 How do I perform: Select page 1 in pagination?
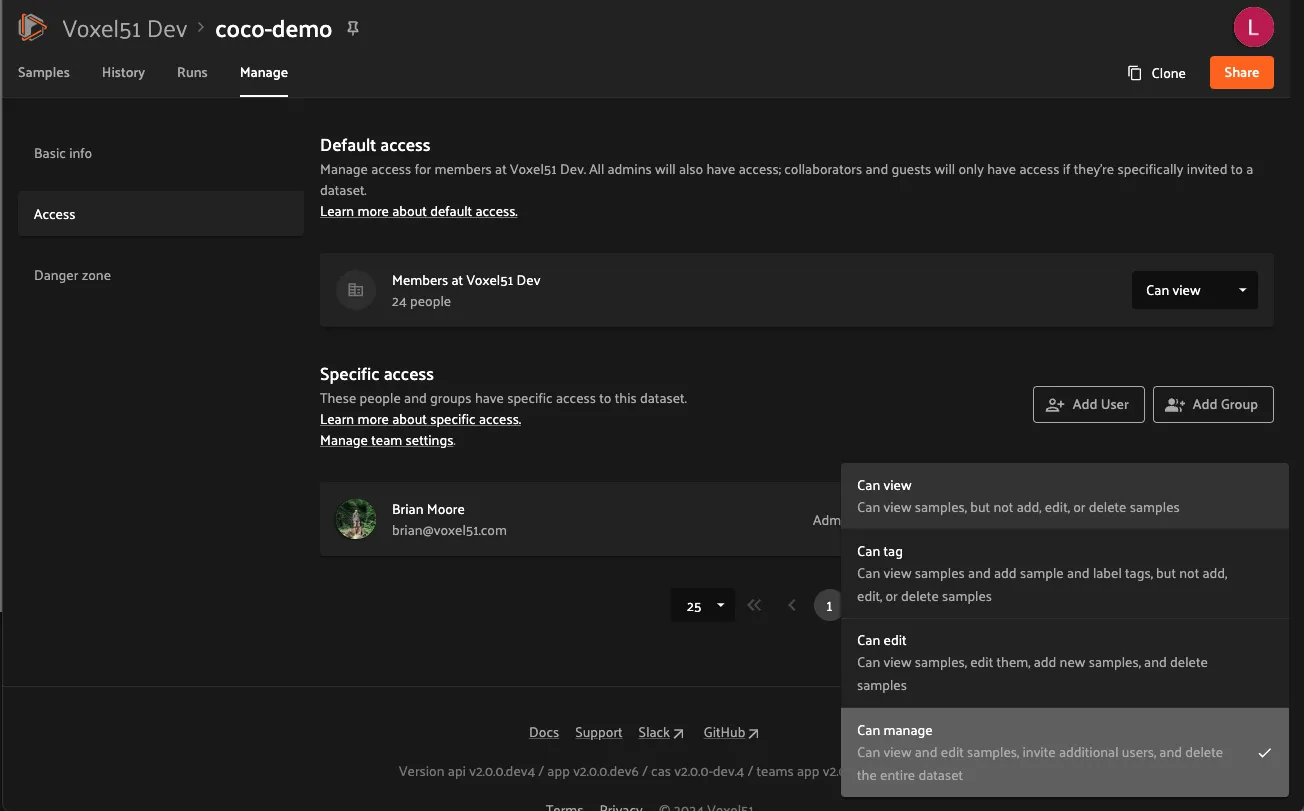click(828, 606)
